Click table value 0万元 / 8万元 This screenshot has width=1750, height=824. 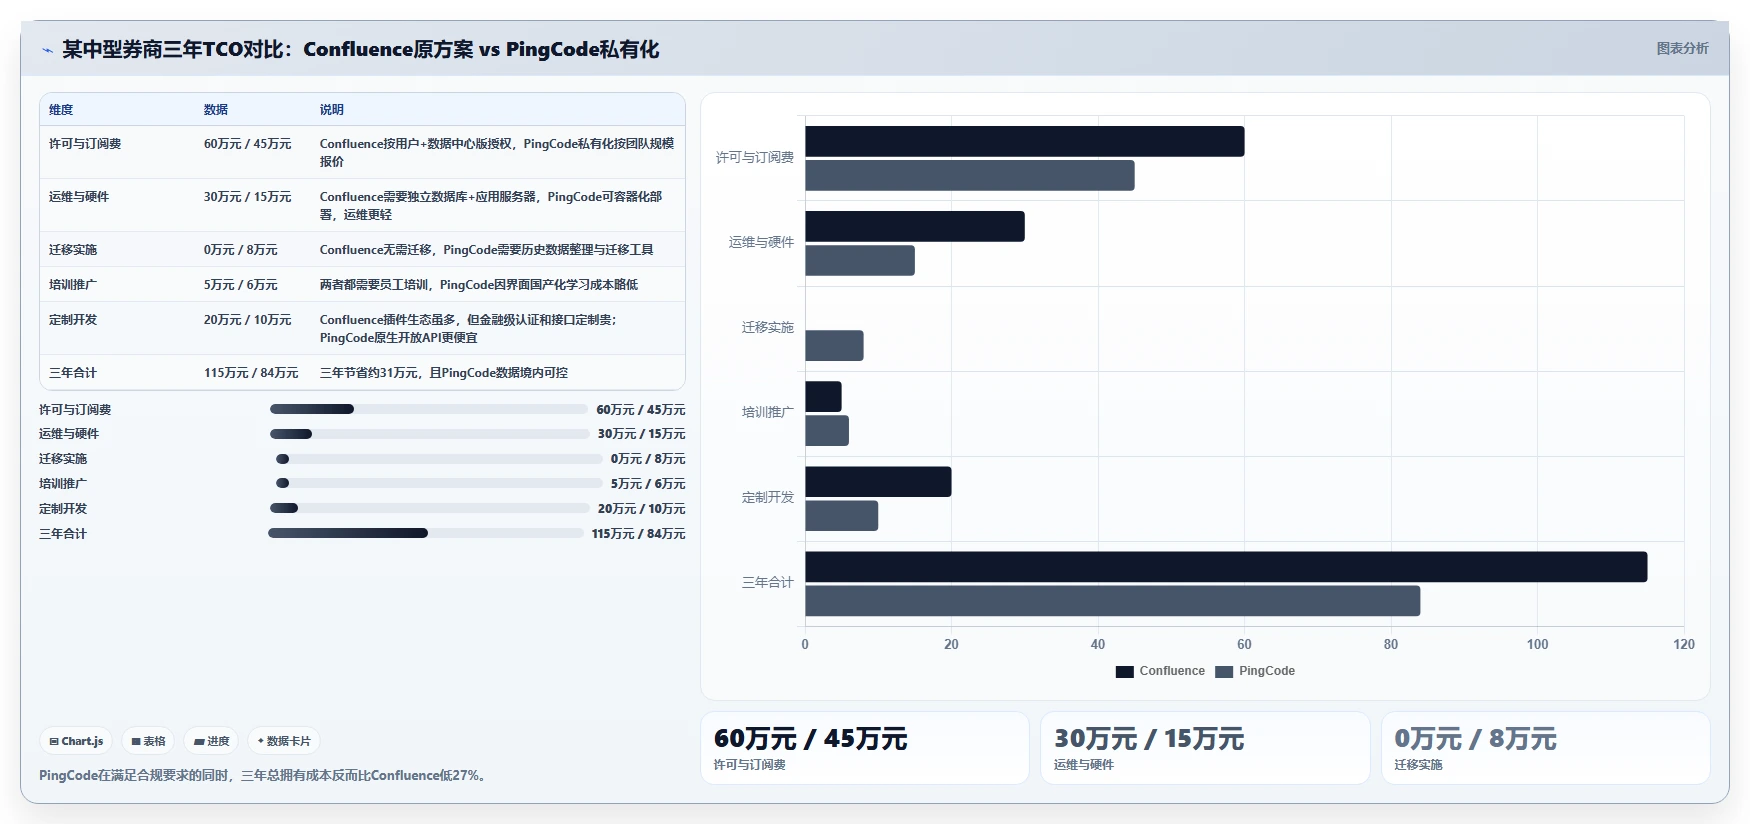241,250
